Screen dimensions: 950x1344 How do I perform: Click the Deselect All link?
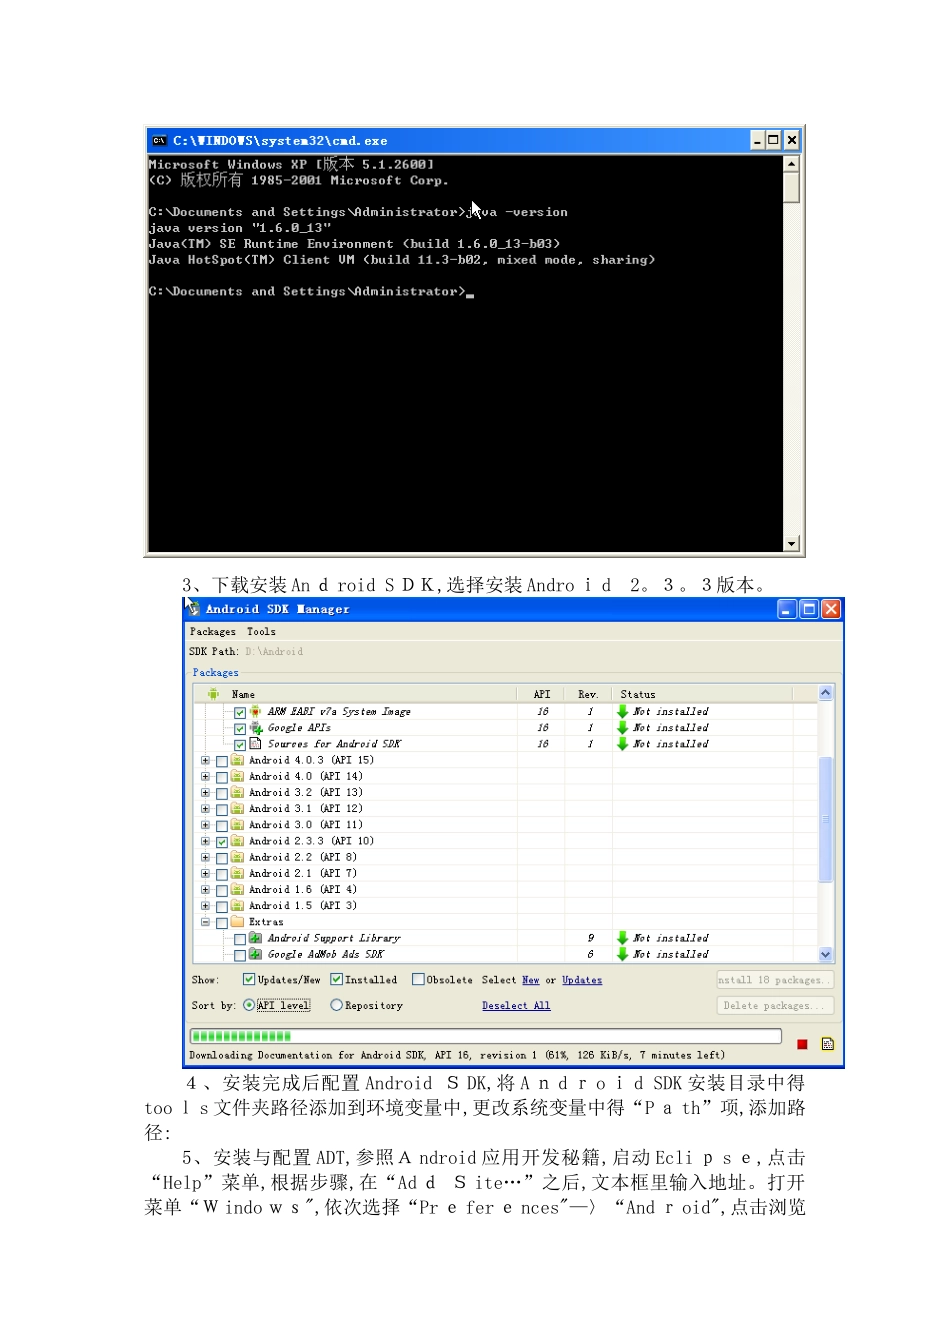click(516, 1006)
